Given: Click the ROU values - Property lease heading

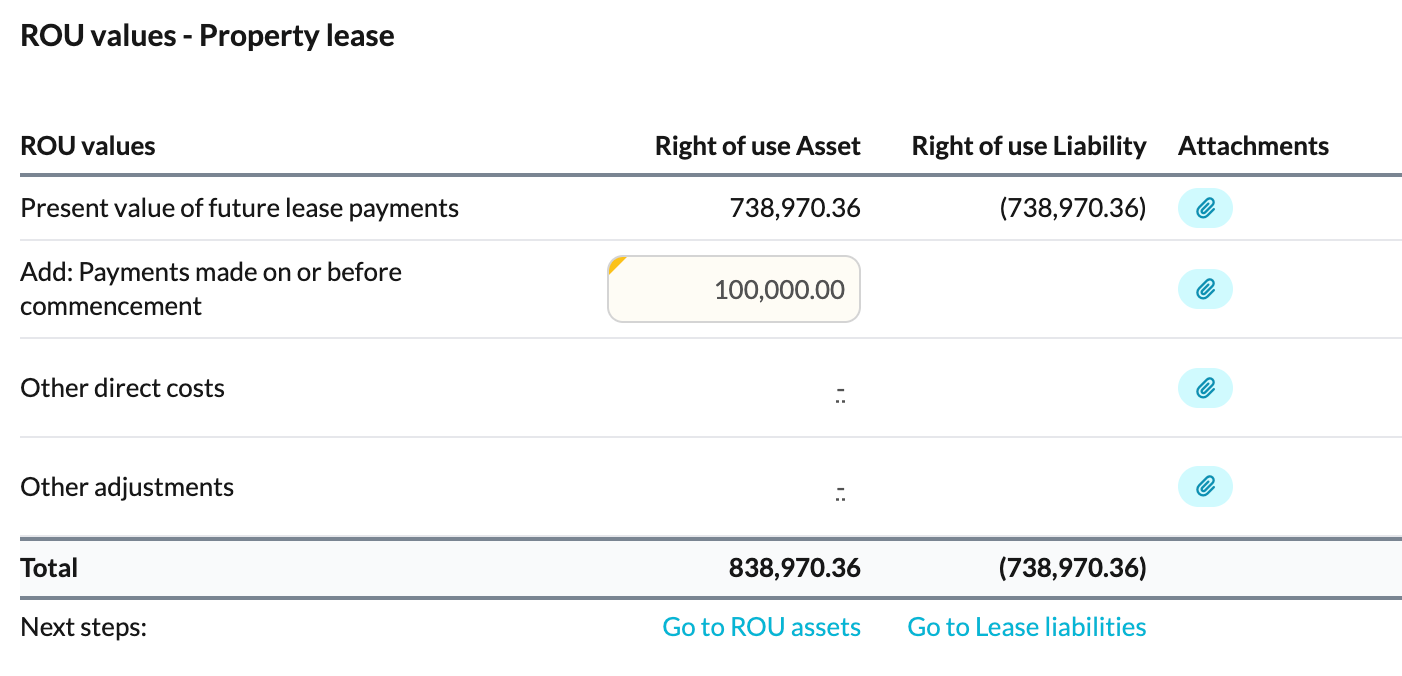Looking at the screenshot, I should pos(207,37).
